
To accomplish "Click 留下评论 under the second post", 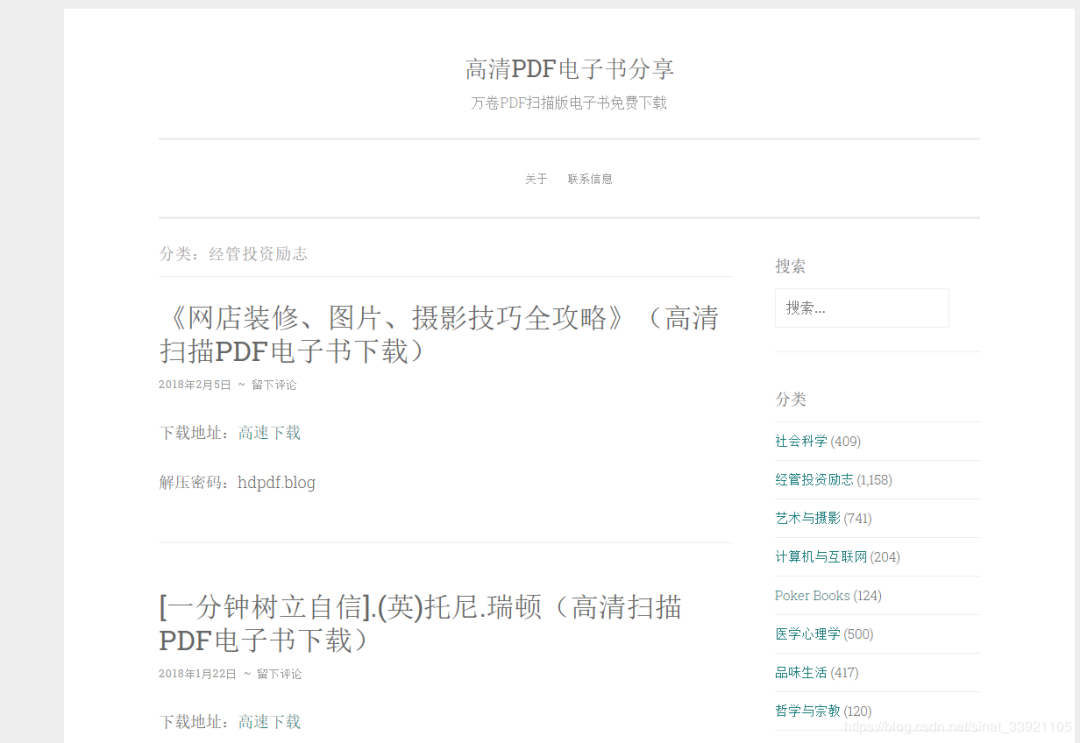I will pos(279,674).
